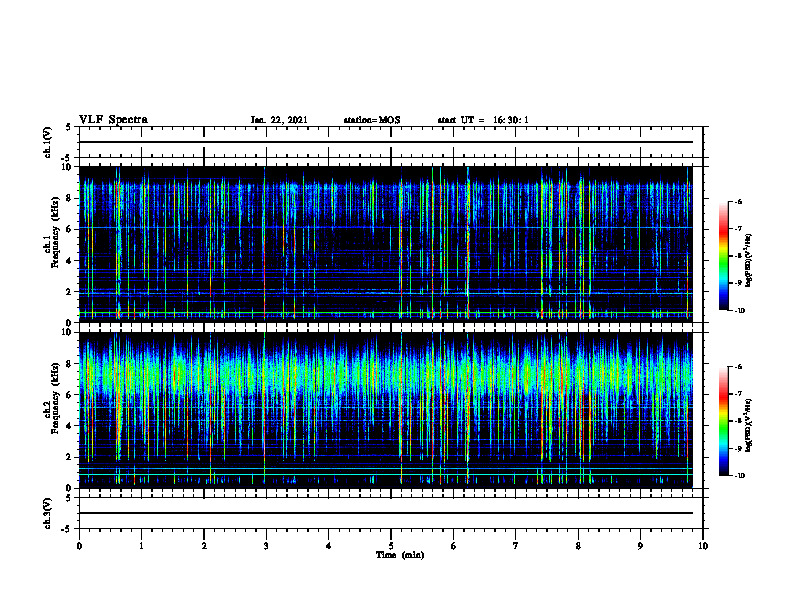Click time axis tick label "10"
The image size is (792, 612).
click(703, 546)
